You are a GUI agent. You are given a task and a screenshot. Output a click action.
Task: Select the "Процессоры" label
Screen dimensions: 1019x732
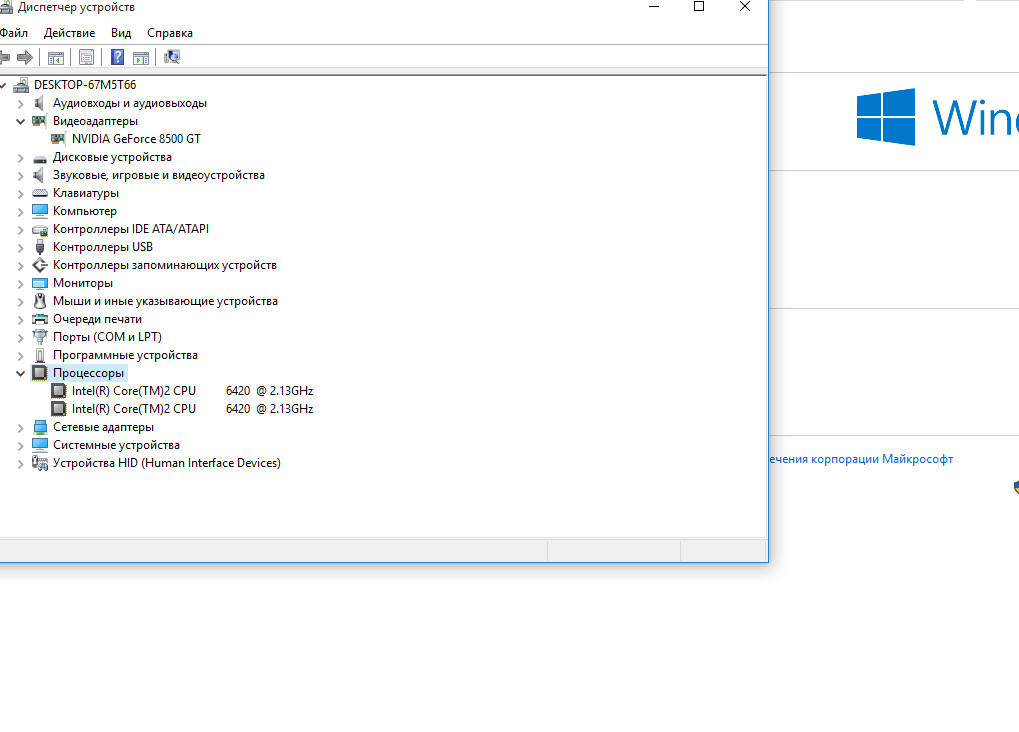coord(88,373)
